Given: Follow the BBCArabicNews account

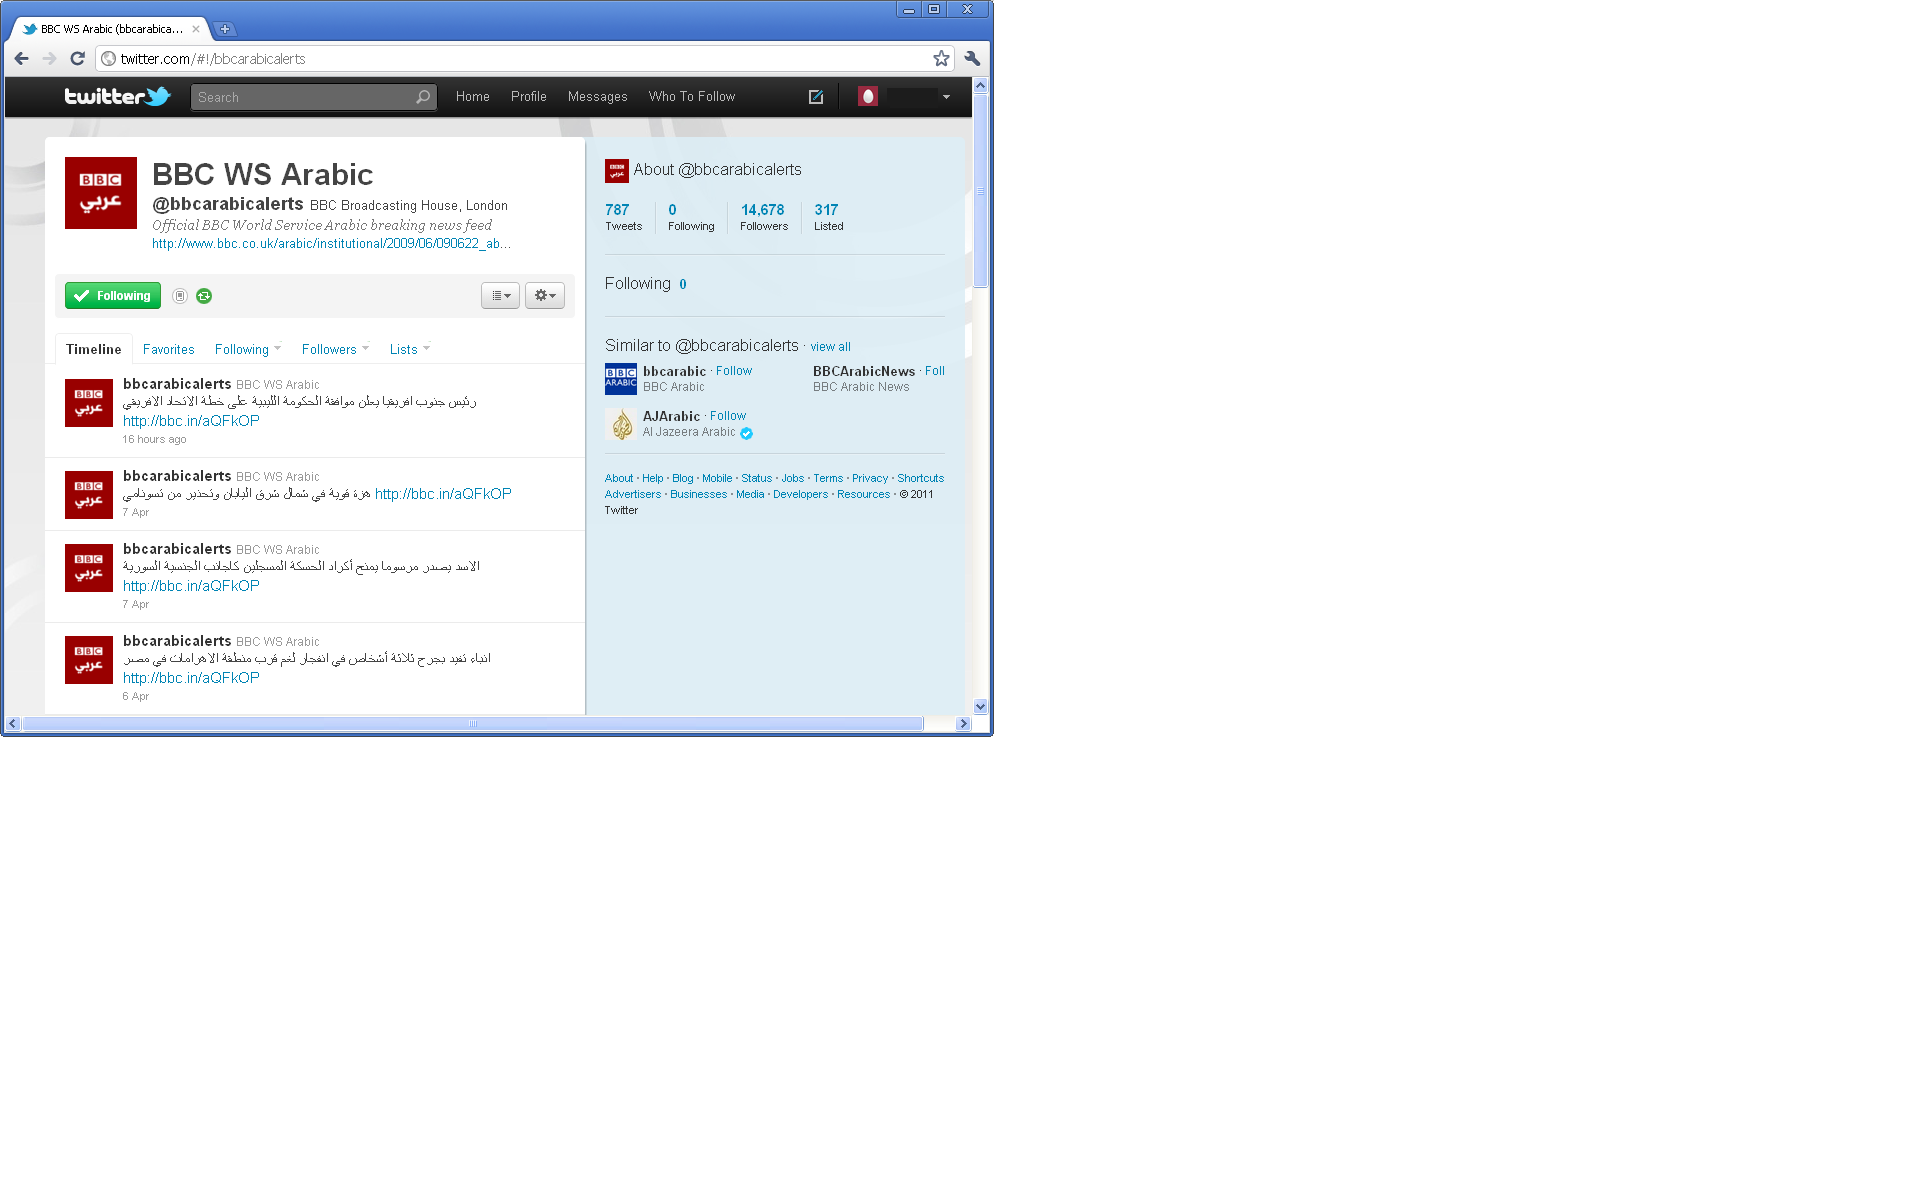Looking at the screenshot, I should [935, 371].
